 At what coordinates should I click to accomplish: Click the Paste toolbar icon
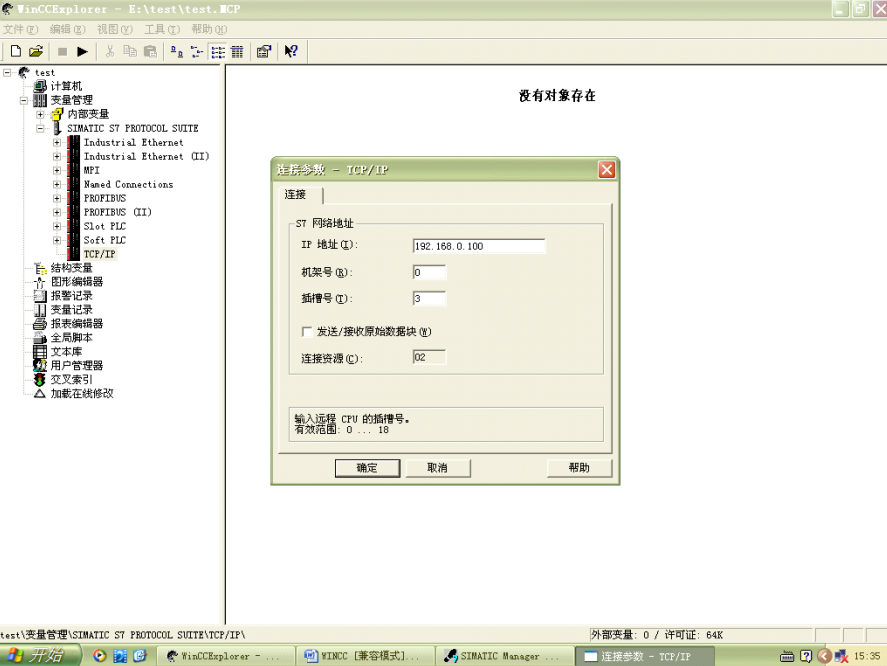pyautogui.click(x=150, y=51)
